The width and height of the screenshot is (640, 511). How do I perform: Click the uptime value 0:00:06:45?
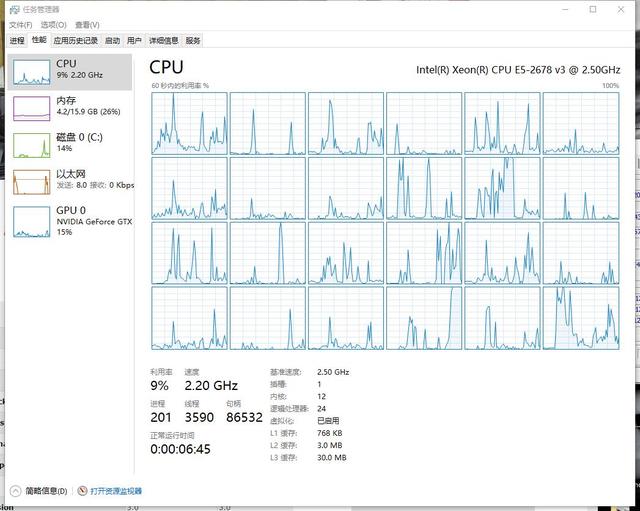pos(180,449)
